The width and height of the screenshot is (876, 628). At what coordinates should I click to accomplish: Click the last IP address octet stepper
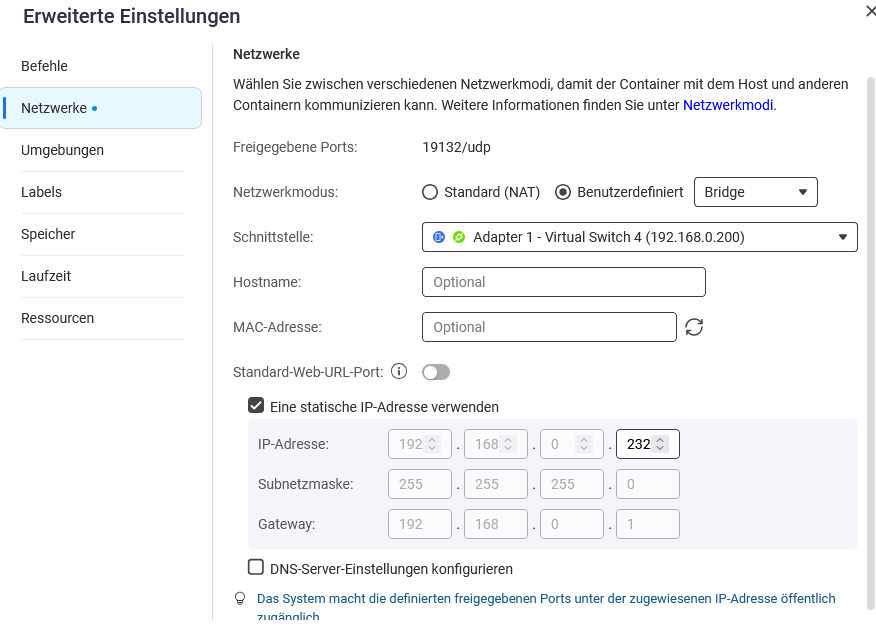pos(660,443)
